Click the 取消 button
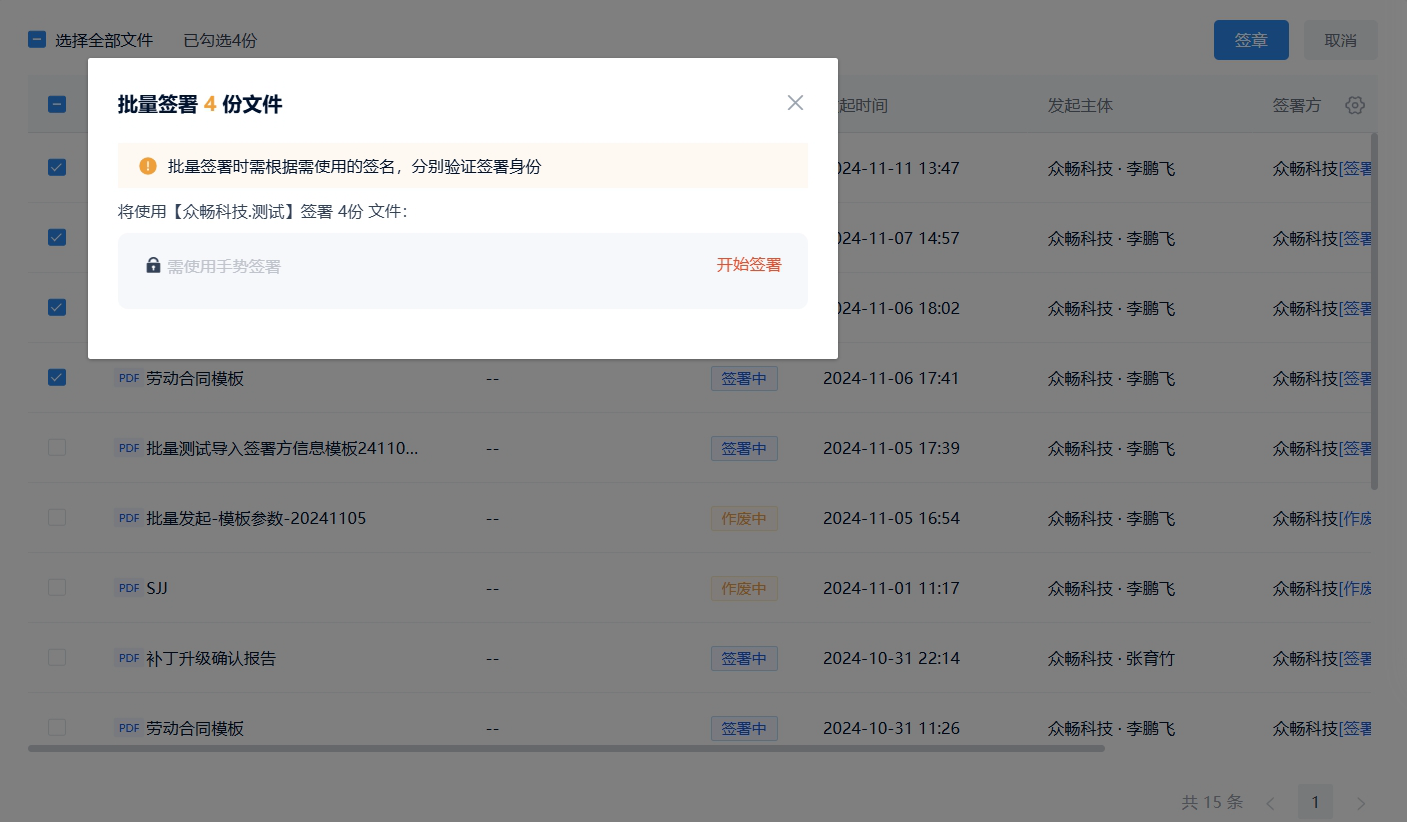Image resolution: width=1407 pixels, height=822 pixels. click(x=1340, y=40)
